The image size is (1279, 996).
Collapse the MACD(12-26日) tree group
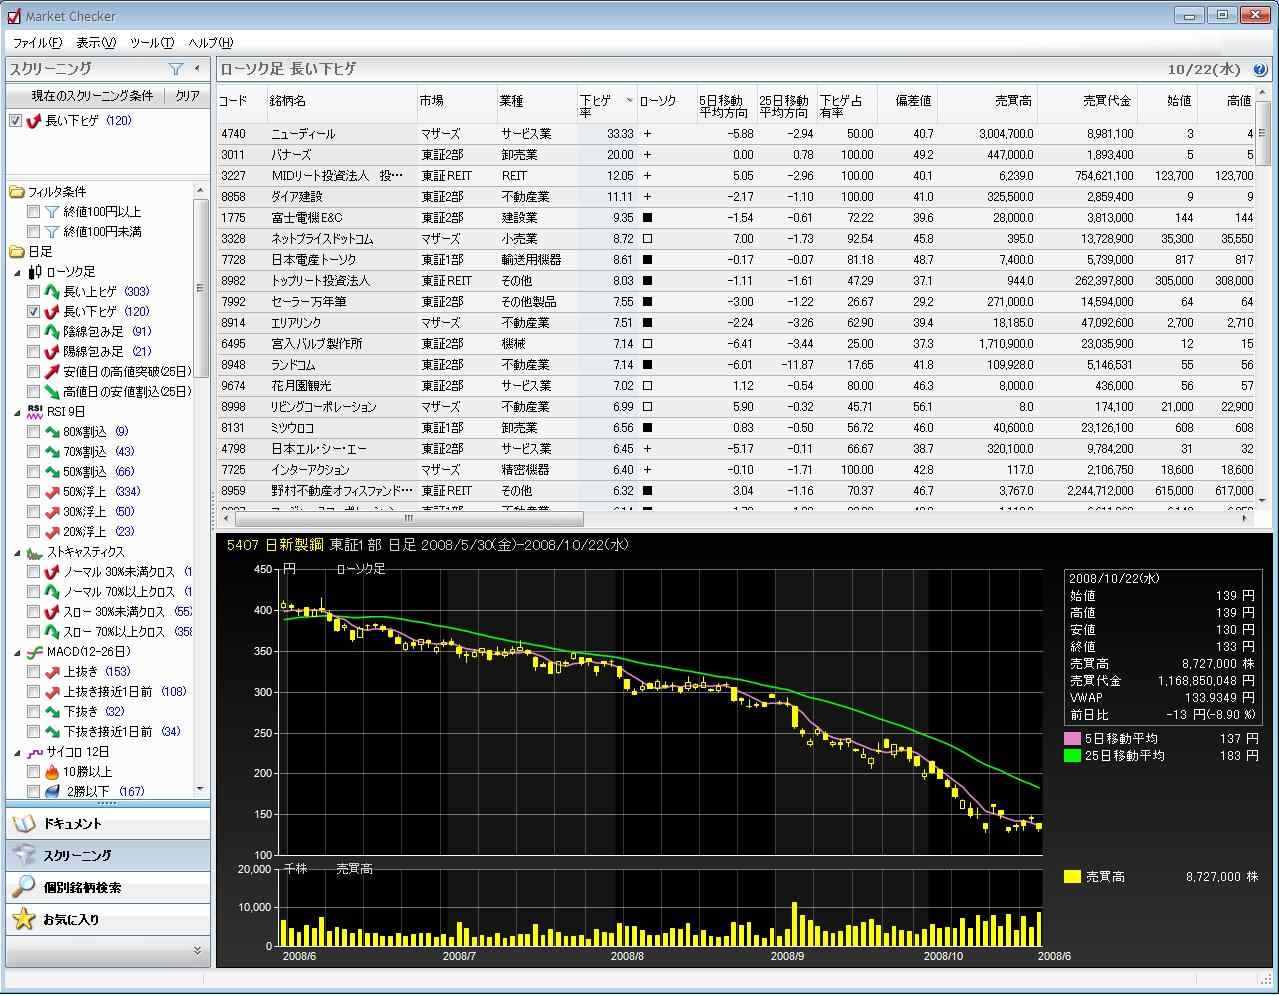pos(17,652)
